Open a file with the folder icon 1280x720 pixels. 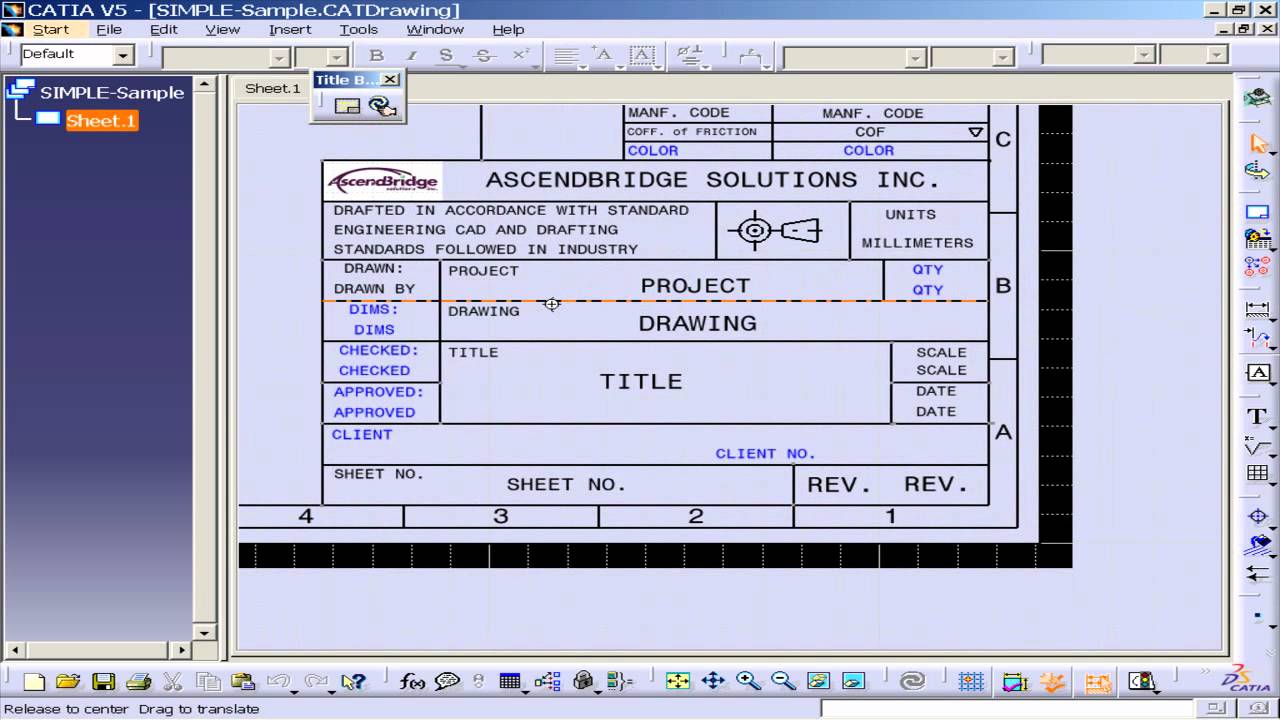pyautogui.click(x=68, y=681)
